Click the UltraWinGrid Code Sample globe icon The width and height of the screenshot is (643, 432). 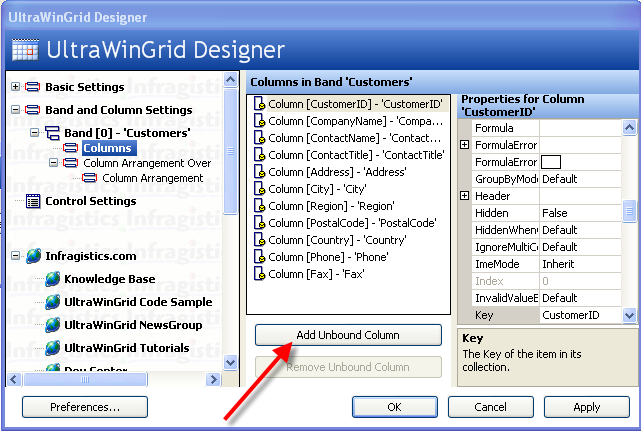coord(53,302)
